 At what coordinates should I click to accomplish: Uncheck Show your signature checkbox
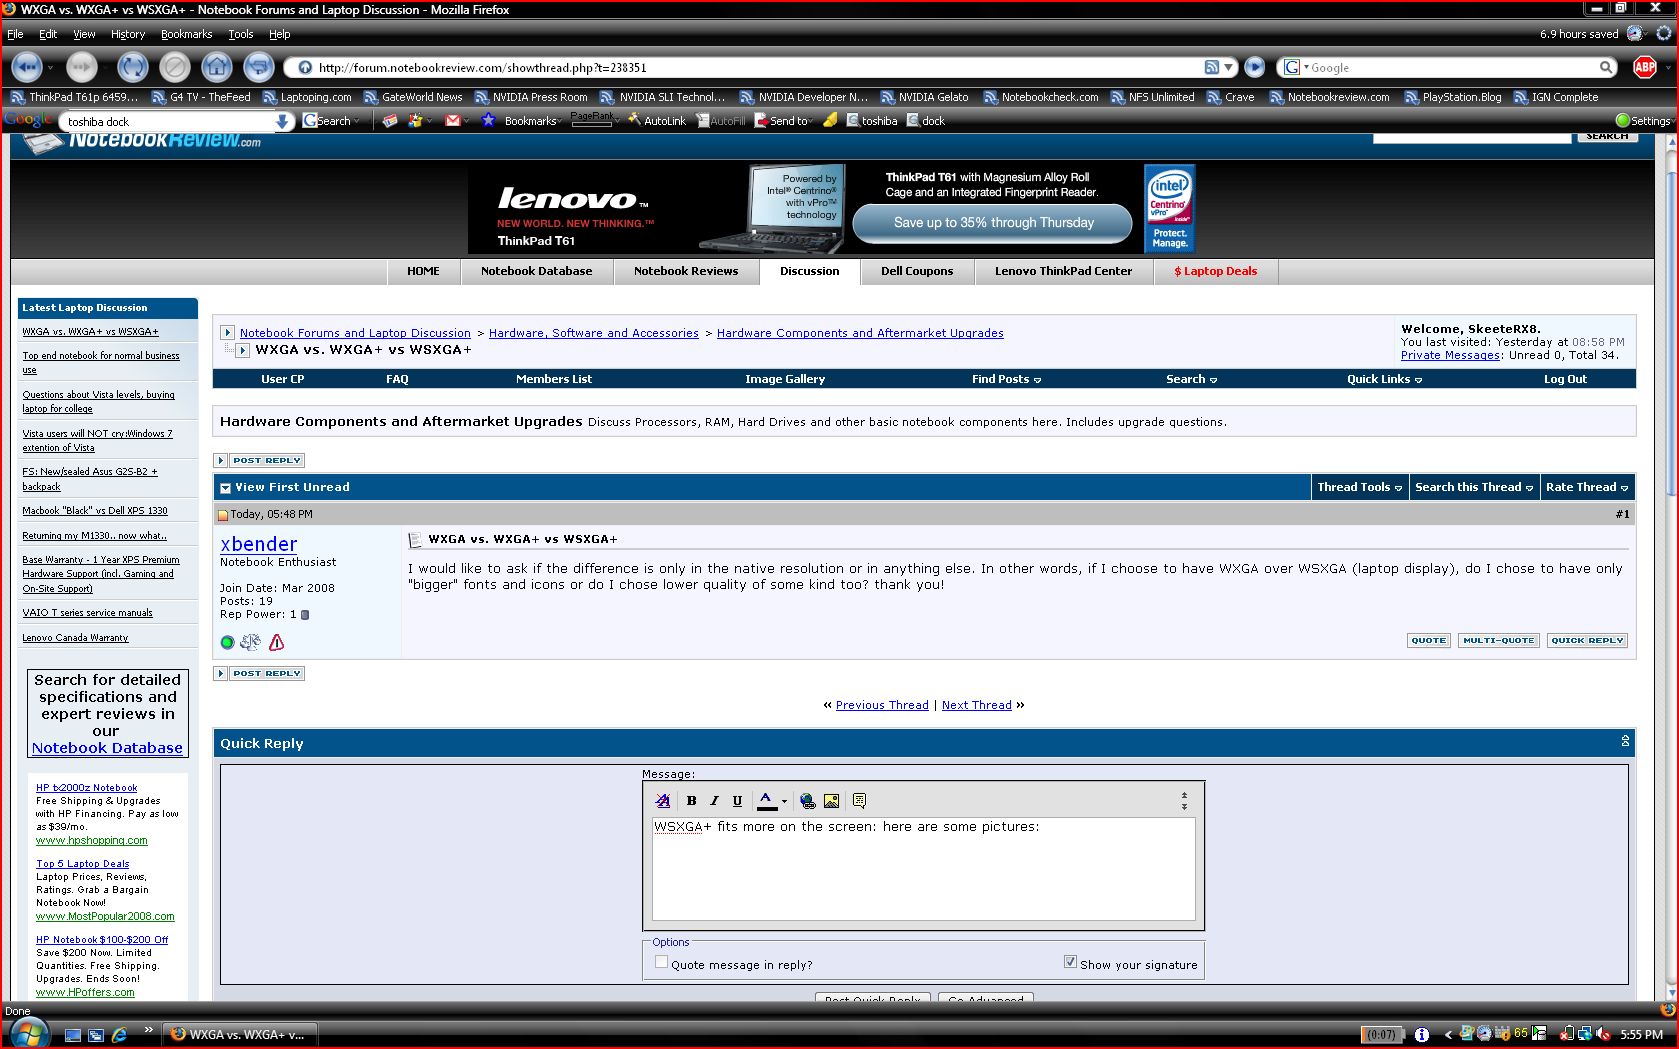coord(1070,962)
